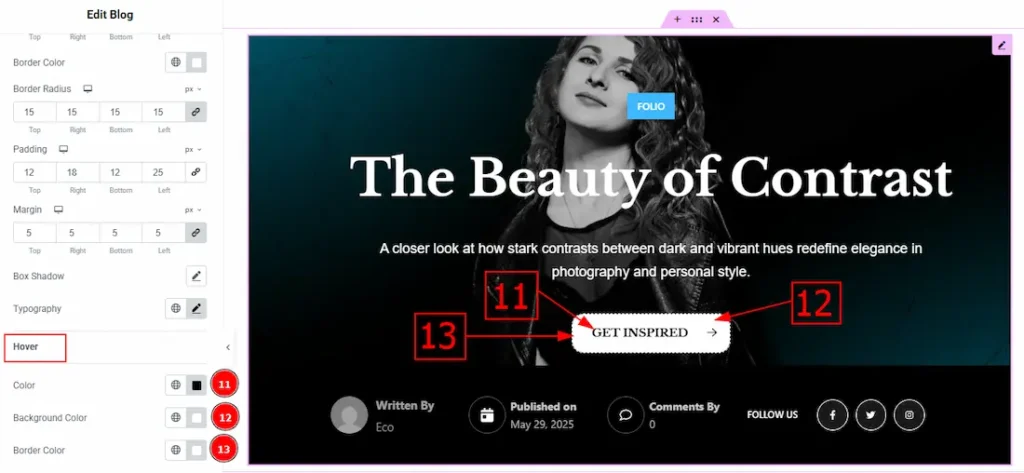Click the FOLIO category badge

click(650, 106)
